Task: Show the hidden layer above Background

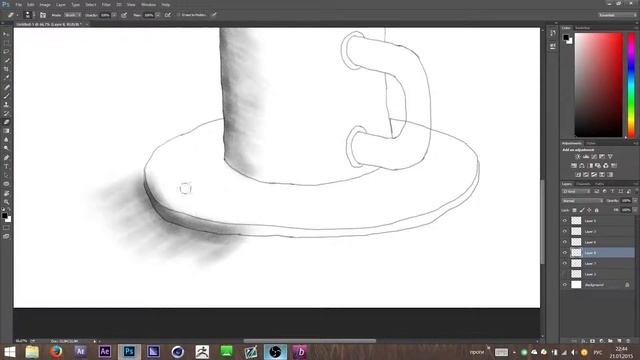Action: tap(565, 274)
